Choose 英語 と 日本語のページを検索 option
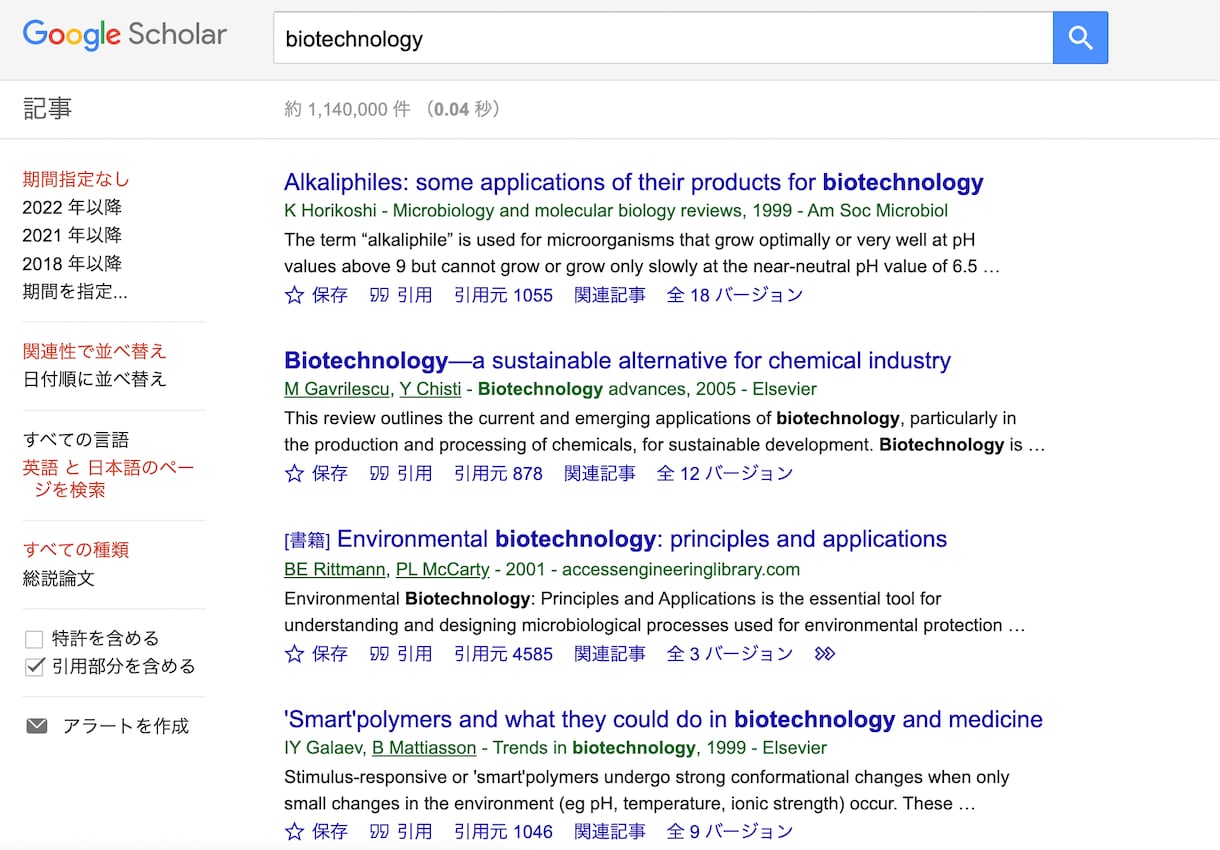This screenshot has width=1220, height=850. point(108,479)
